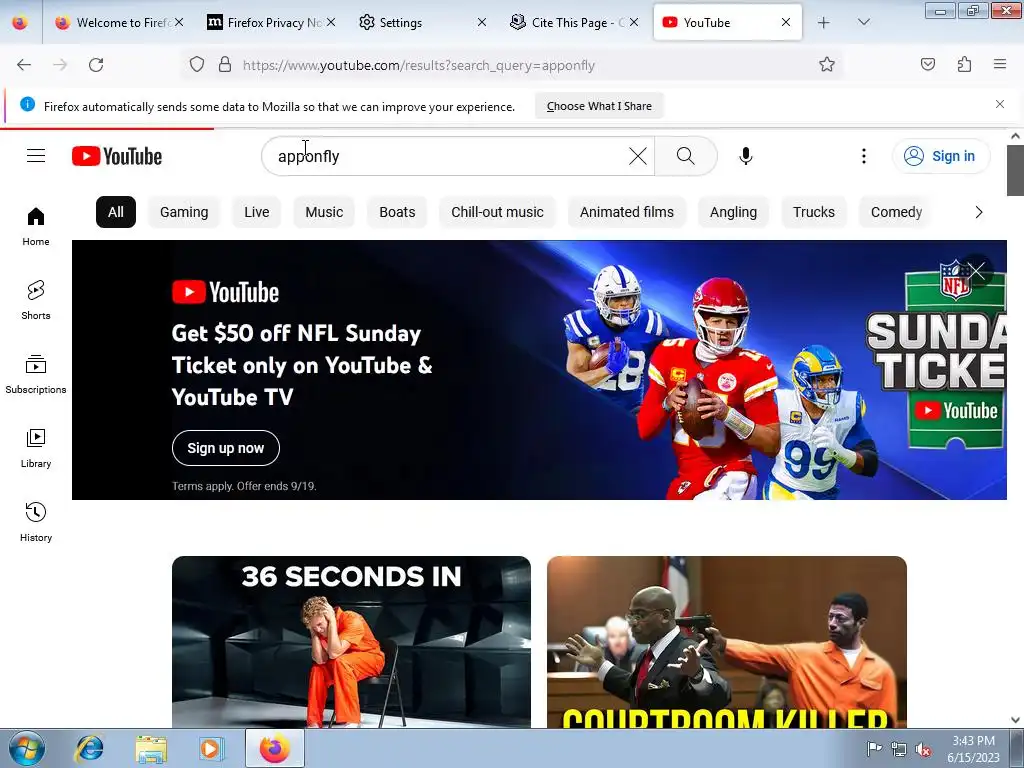The image size is (1024, 768).
Task: Select the Animated films chip
Action: click(626, 212)
